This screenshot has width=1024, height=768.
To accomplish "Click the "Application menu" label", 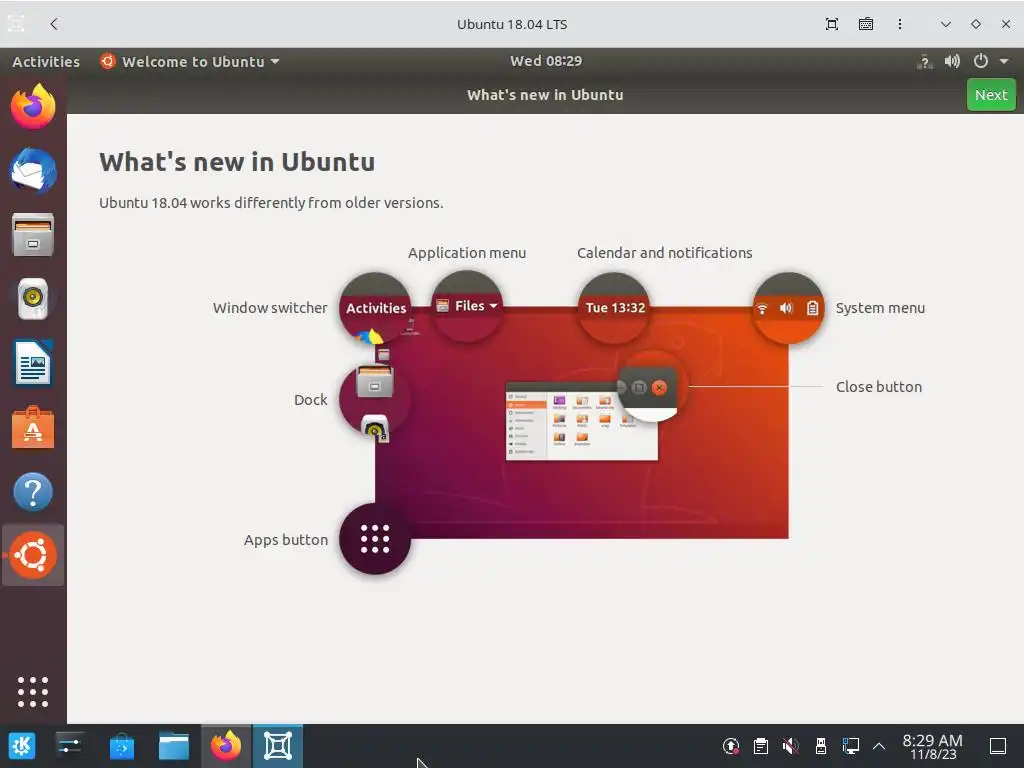I will click(x=467, y=253).
